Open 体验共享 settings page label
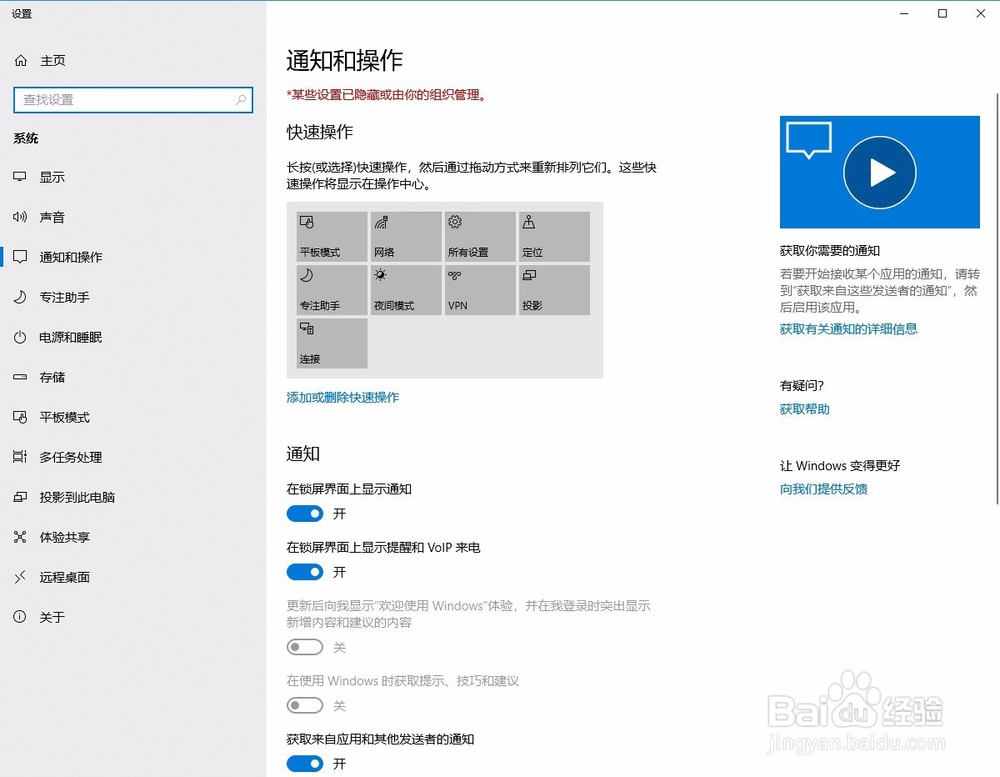The width and height of the screenshot is (1000, 777). click(64, 538)
